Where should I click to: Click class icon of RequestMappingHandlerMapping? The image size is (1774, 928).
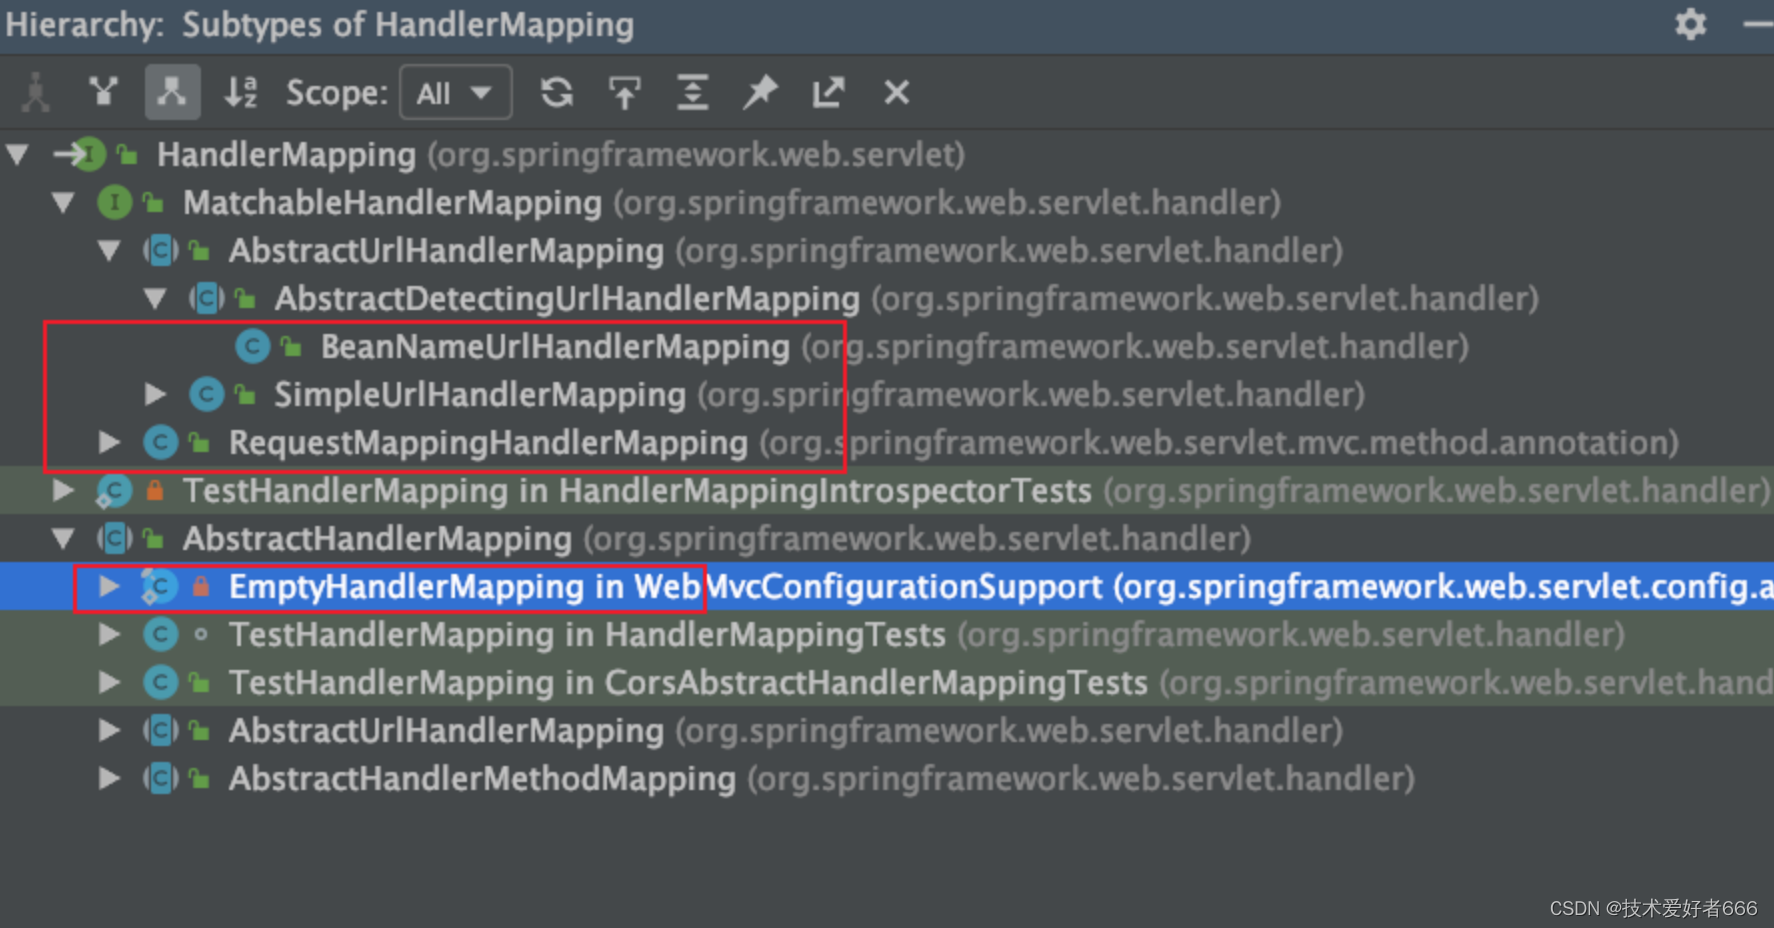[x=160, y=443]
